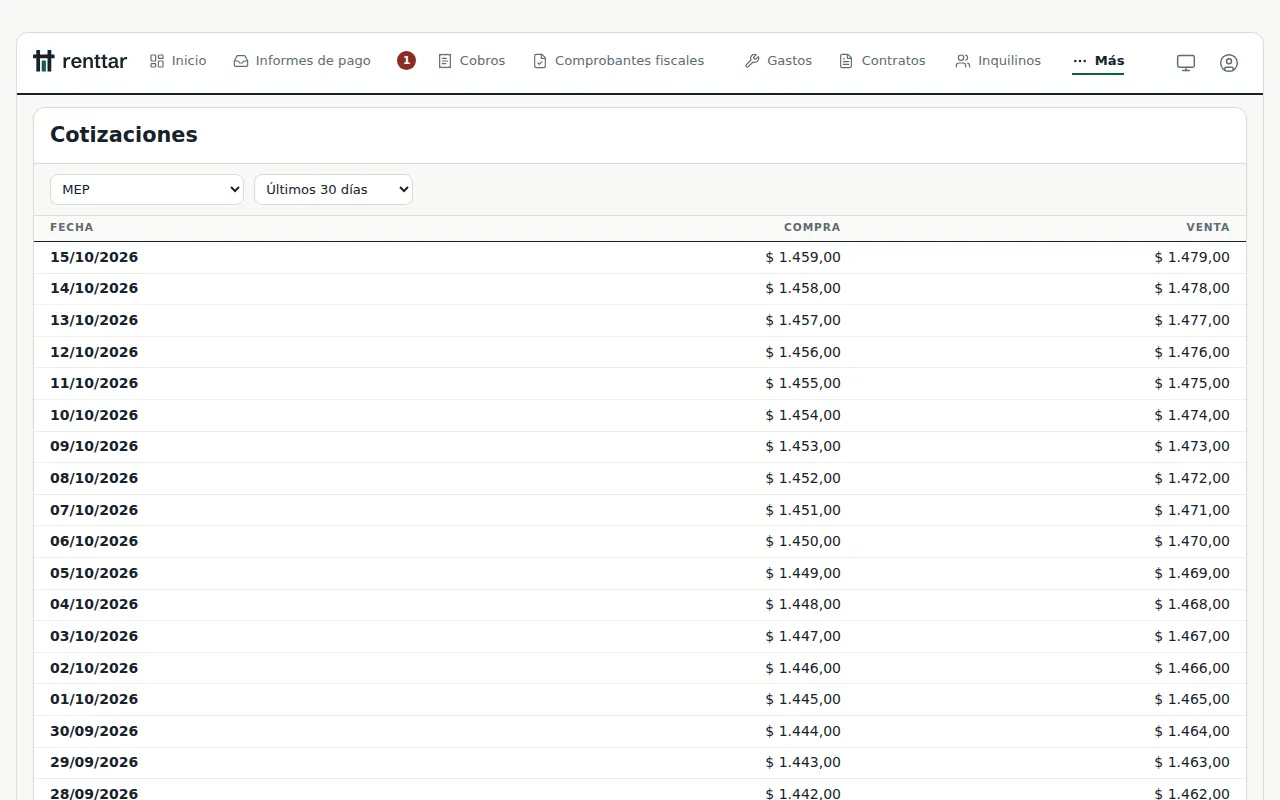
Task: Click the VENTA column header
Action: point(1208,227)
